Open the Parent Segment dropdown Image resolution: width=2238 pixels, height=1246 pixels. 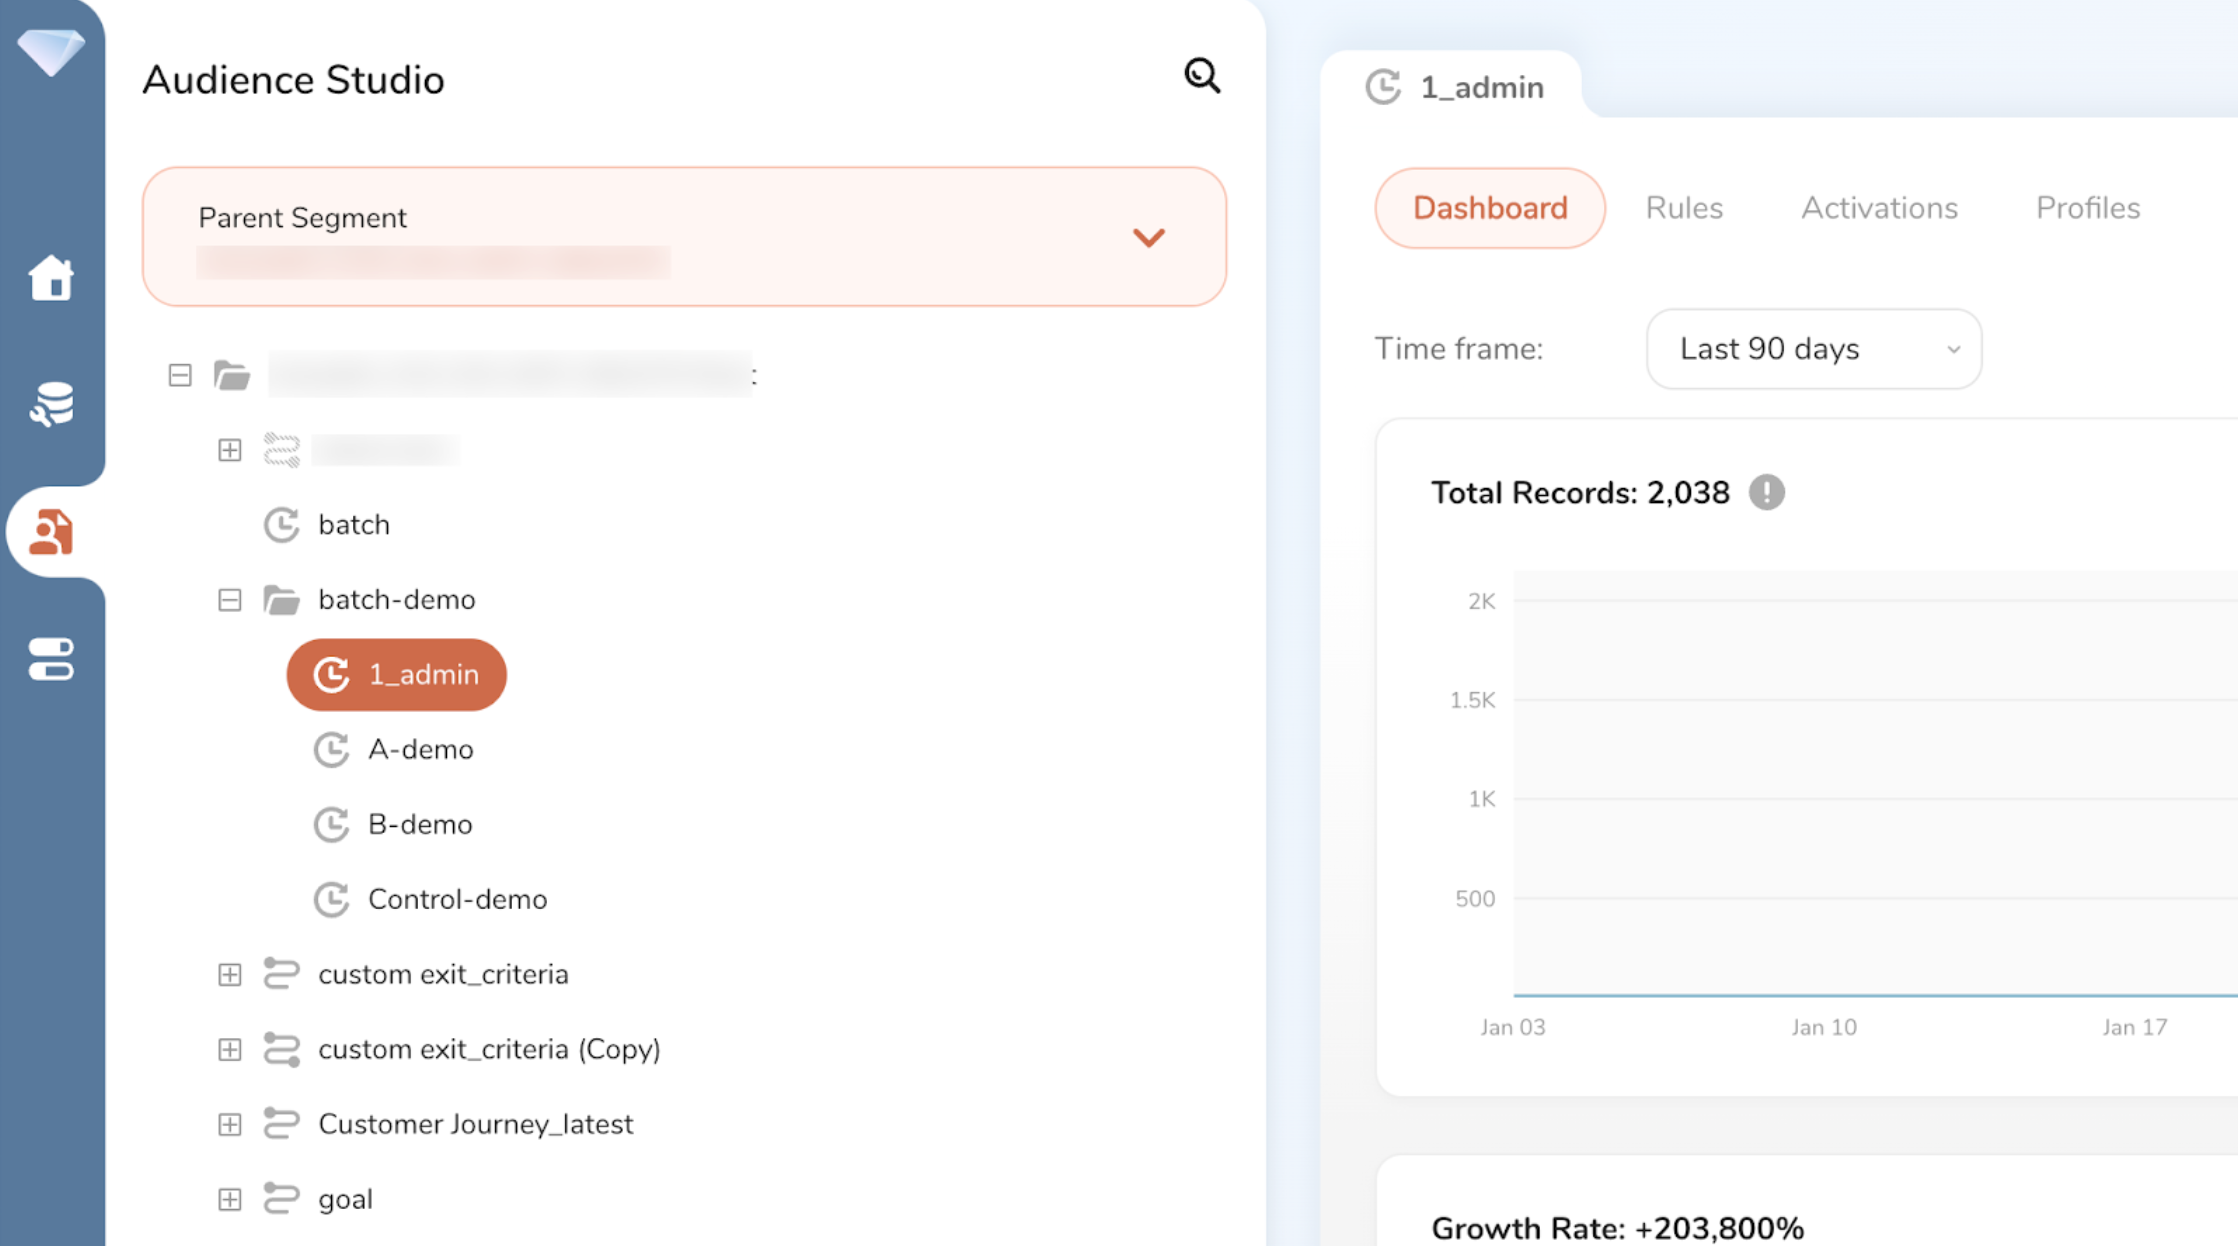(x=1148, y=237)
